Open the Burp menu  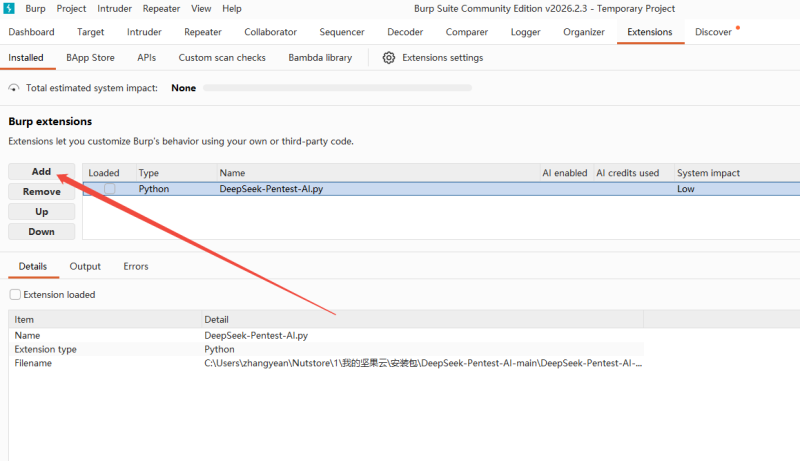(35, 8)
